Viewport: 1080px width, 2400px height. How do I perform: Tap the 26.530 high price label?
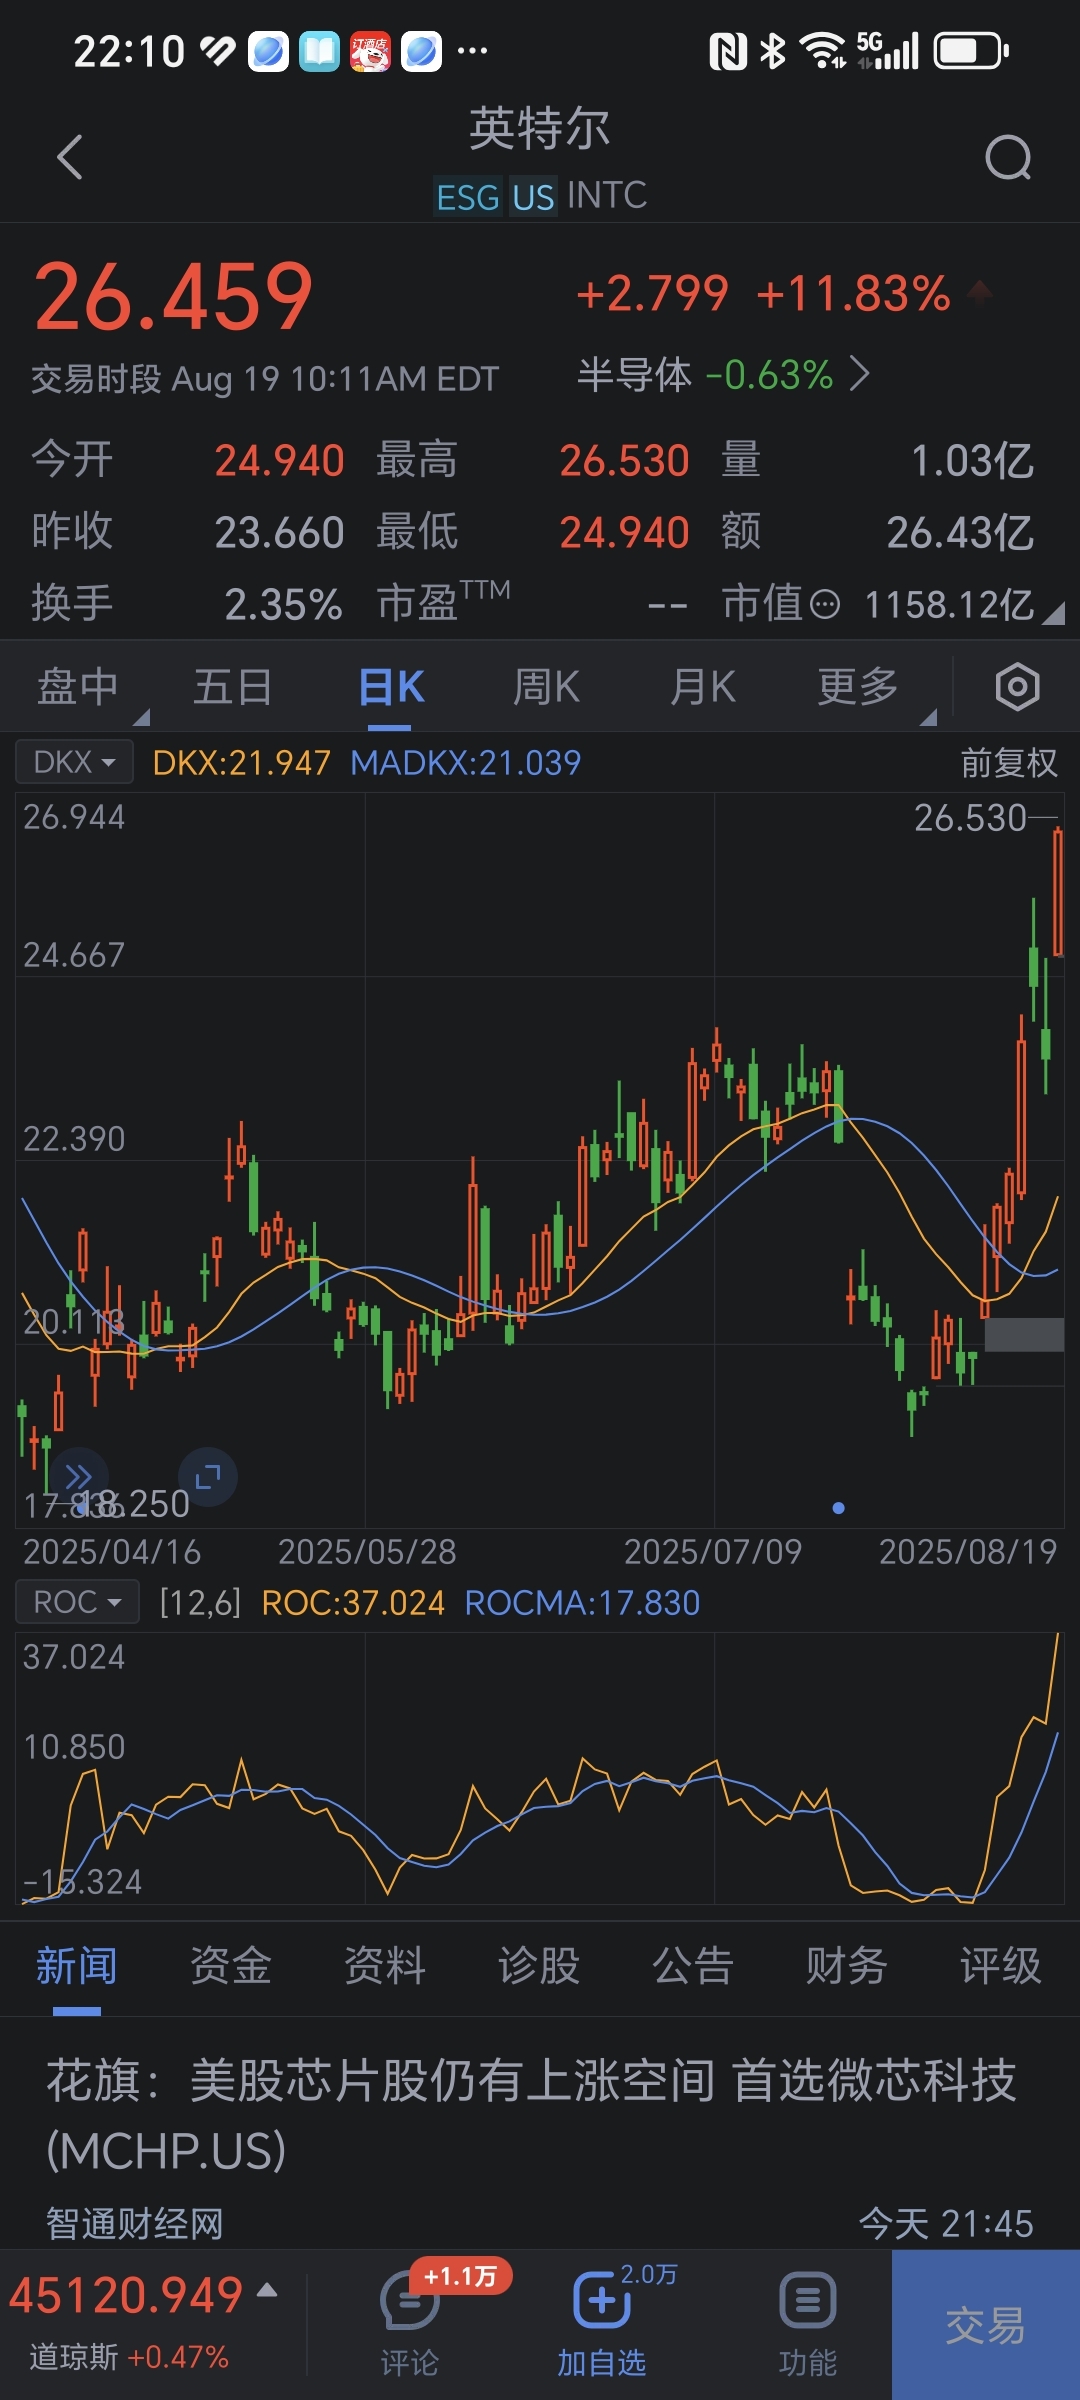click(970, 818)
